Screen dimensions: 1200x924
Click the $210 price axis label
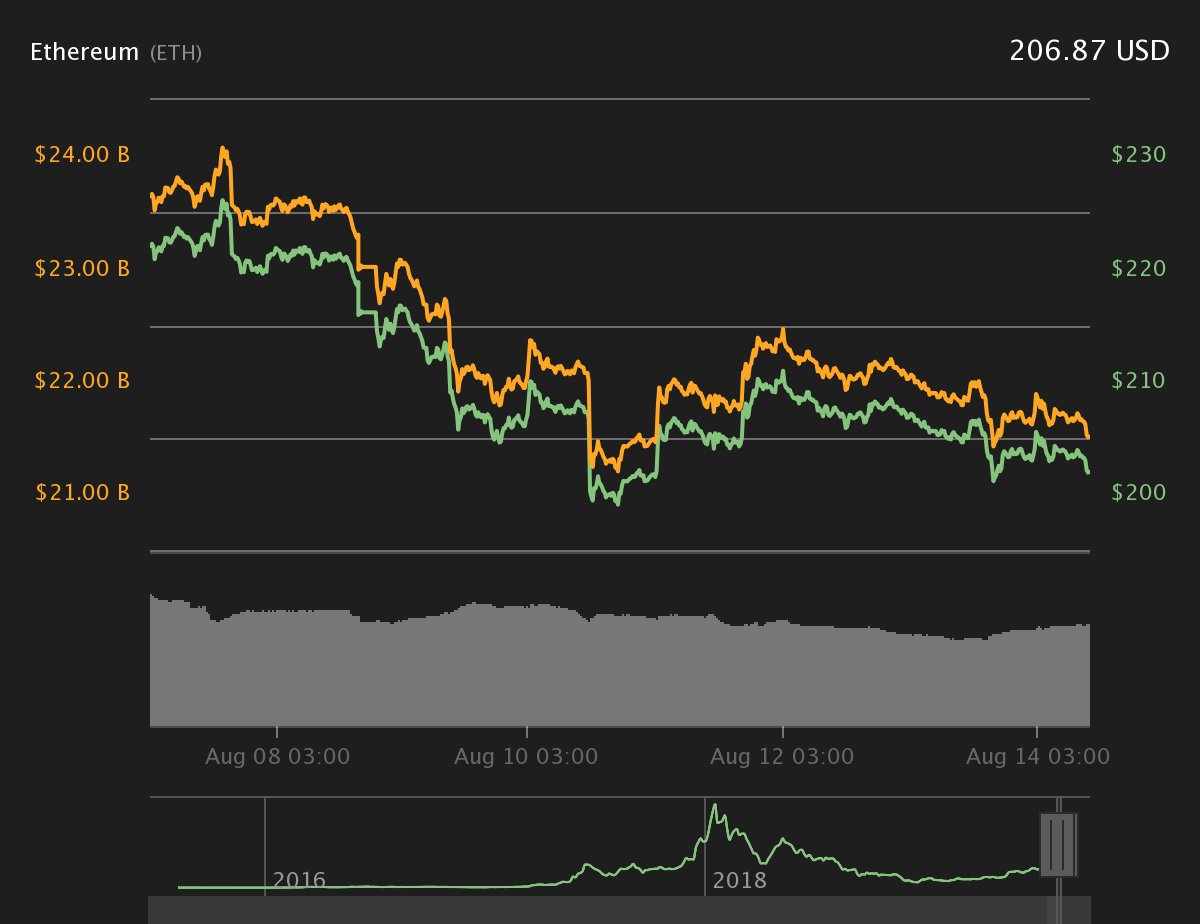[x=1139, y=381]
